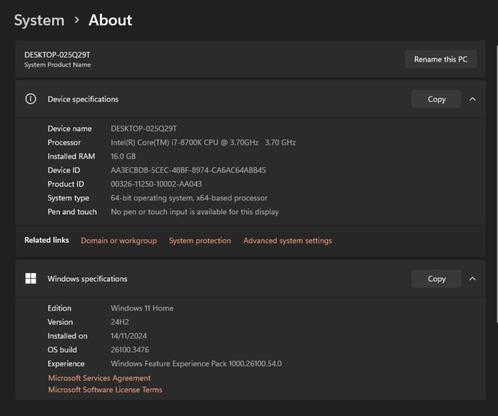Collapse the Windows specifications section
This screenshot has width=498, height=416.
pos(473,279)
